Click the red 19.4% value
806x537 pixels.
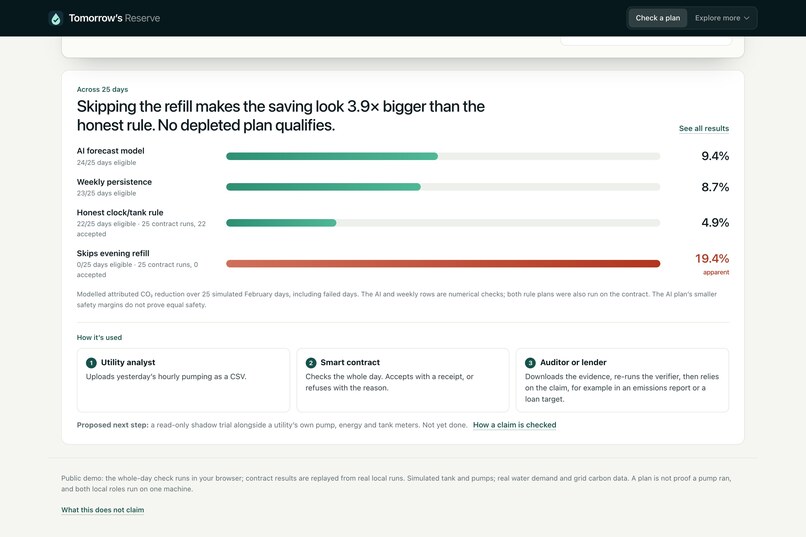click(x=712, y=258)
